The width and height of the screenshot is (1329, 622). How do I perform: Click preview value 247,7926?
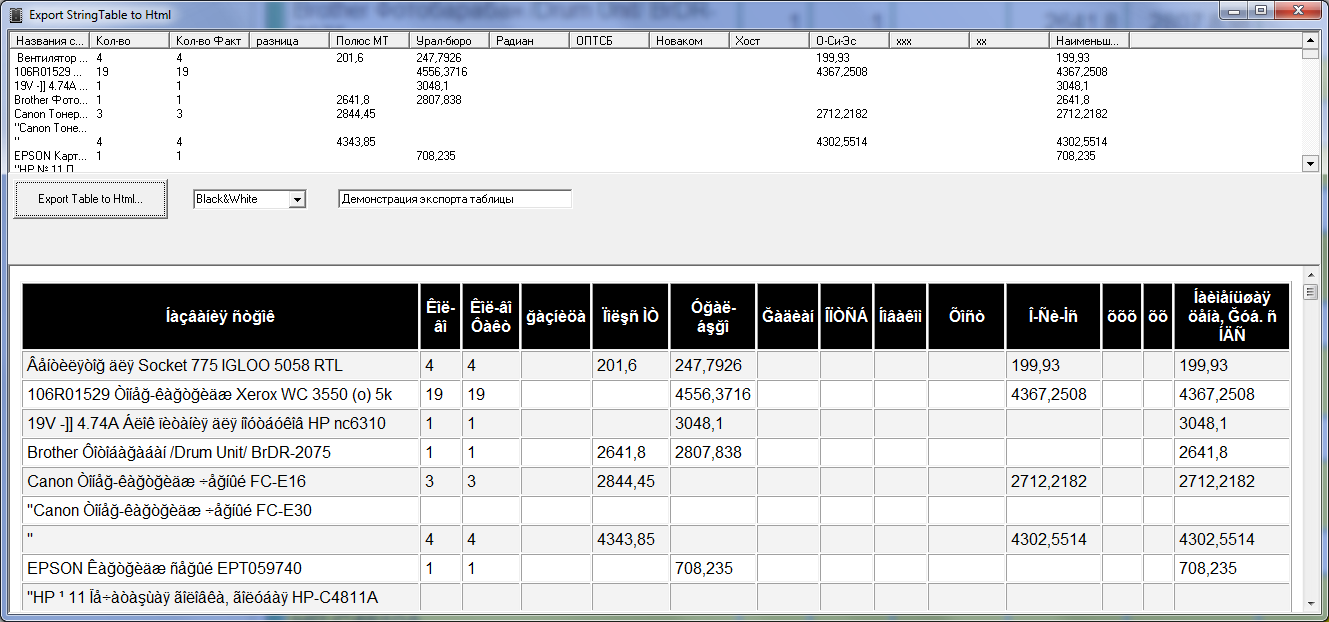(x=708, y=365)
